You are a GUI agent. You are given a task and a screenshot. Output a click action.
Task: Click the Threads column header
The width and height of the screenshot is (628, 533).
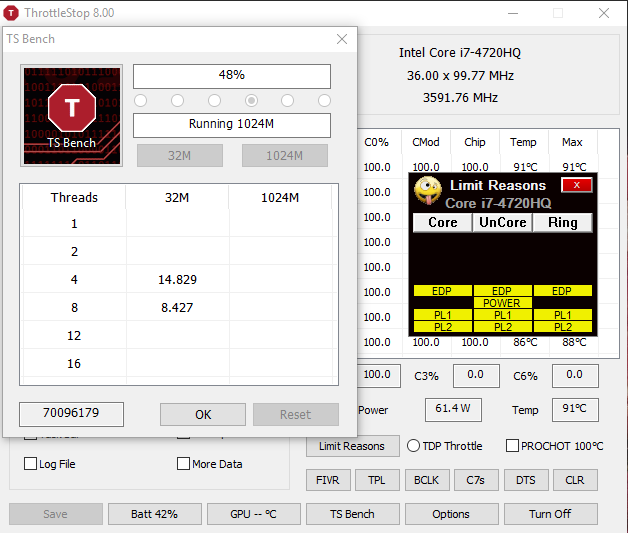[x=74, y=197]
